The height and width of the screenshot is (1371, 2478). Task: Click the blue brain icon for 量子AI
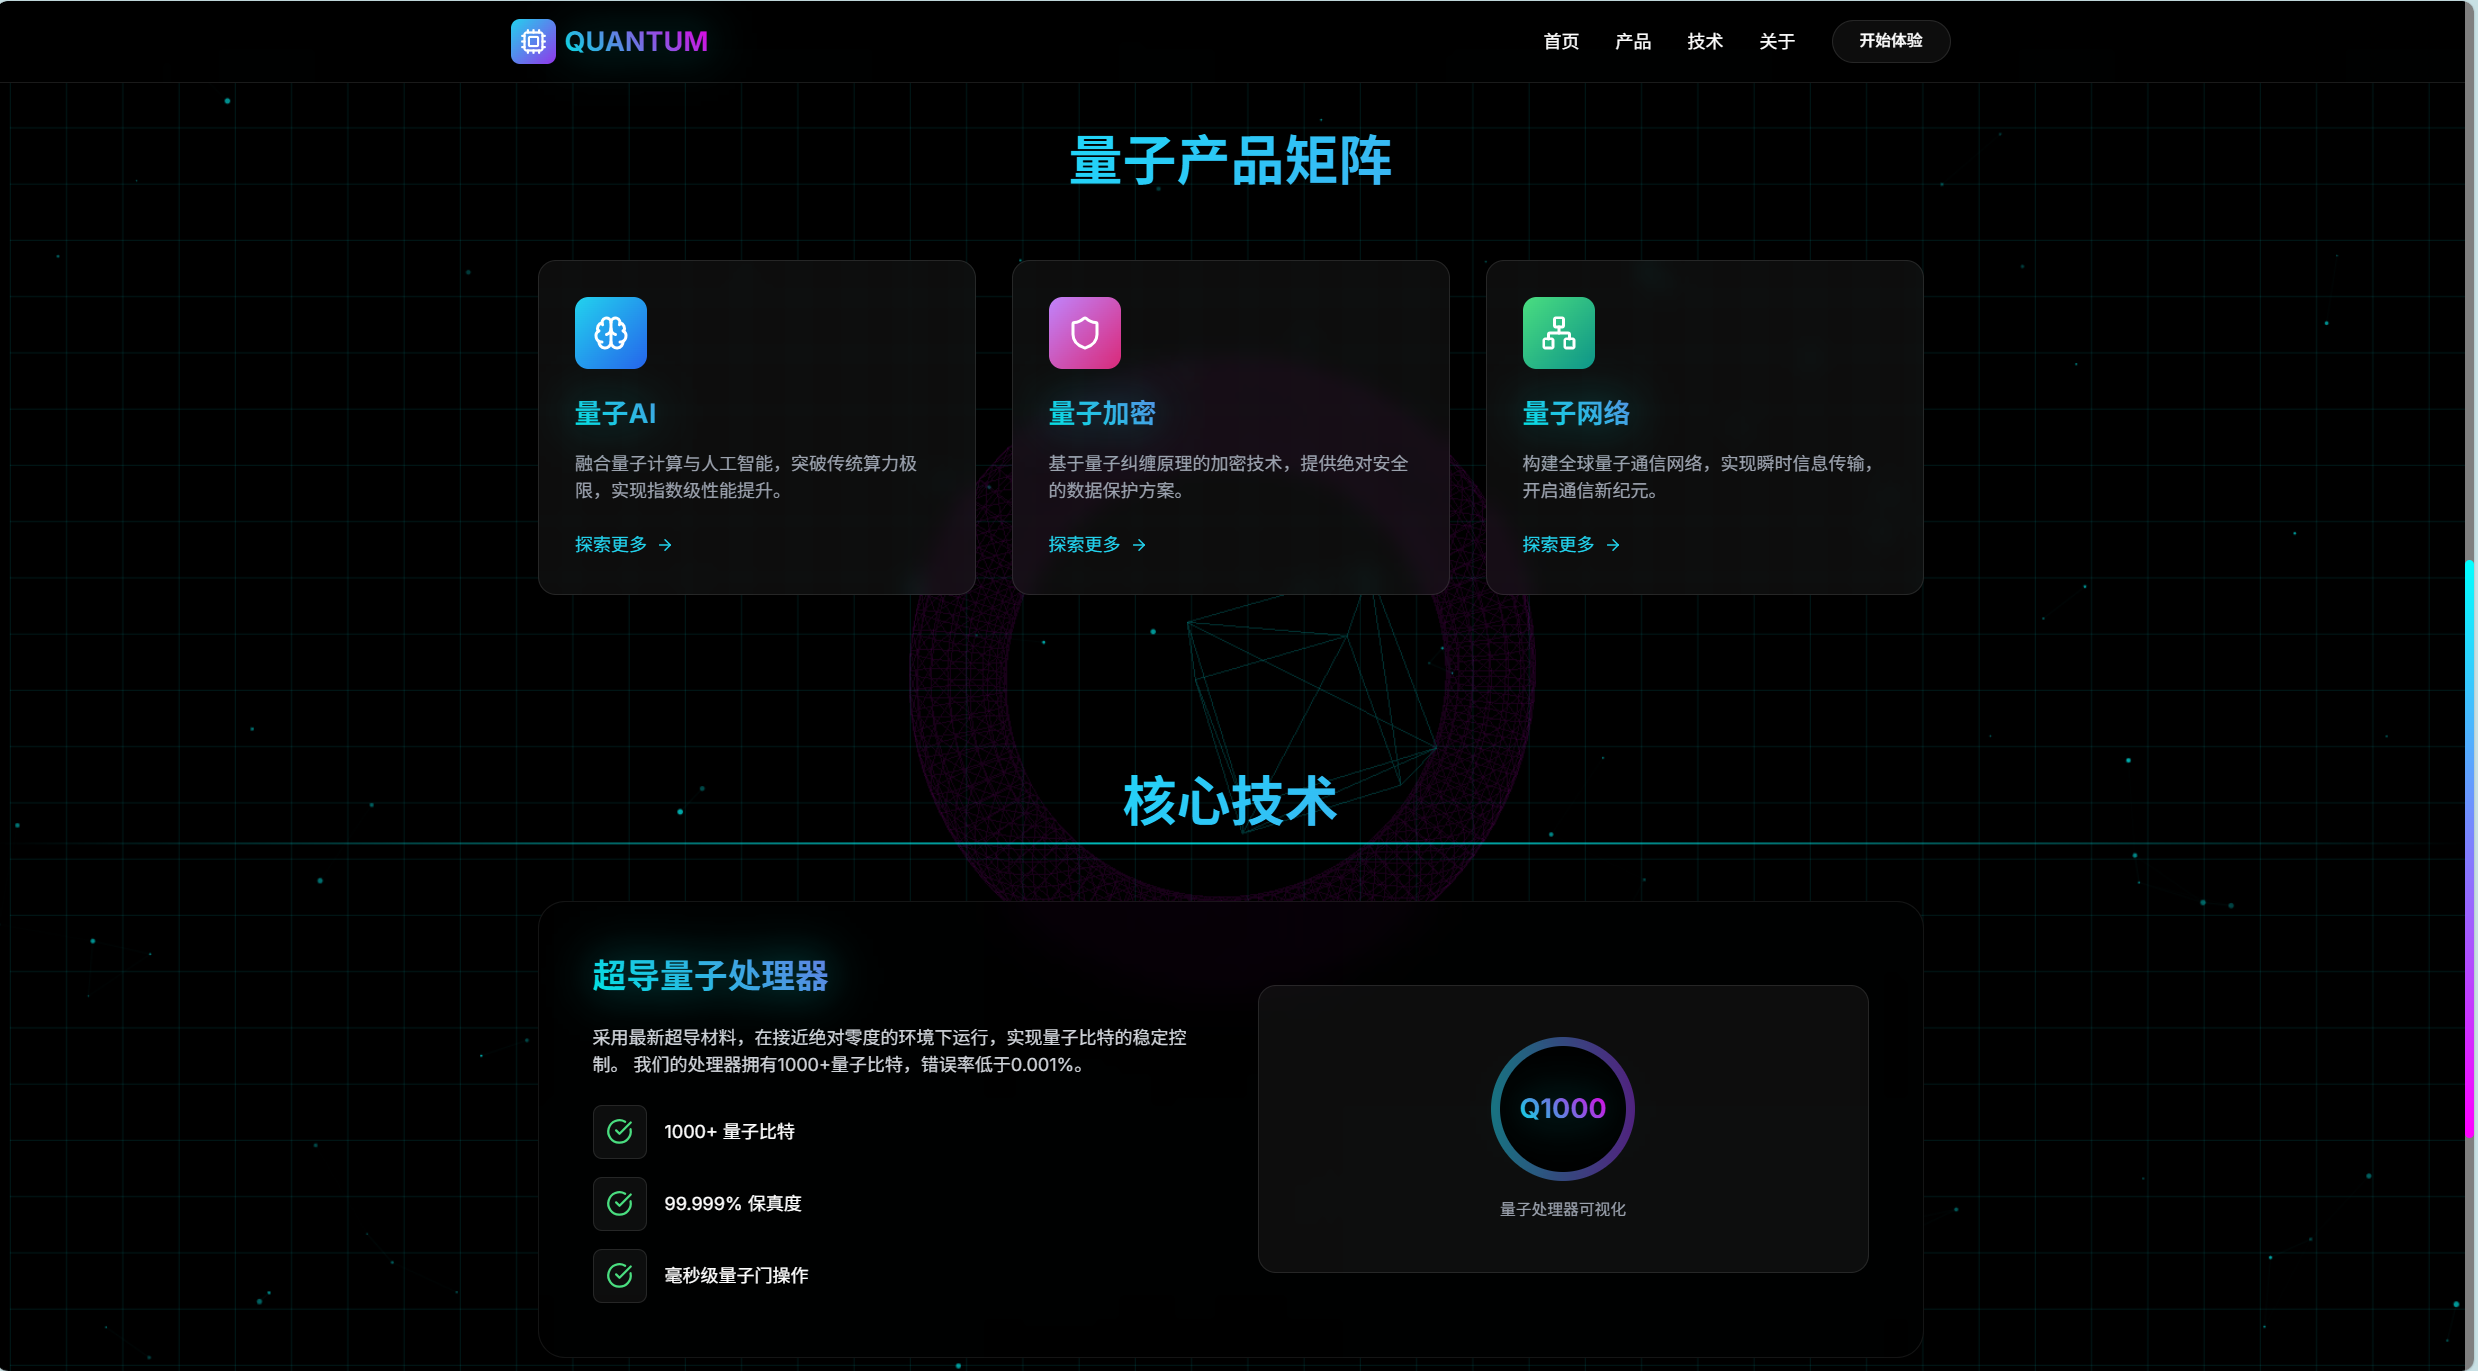pos(611,333)
